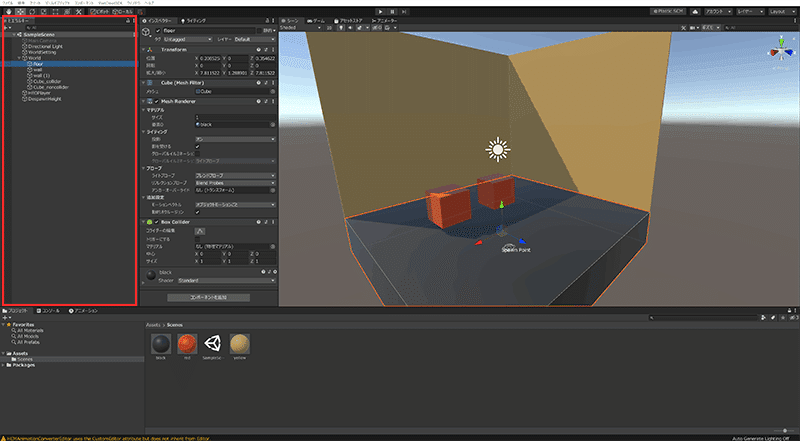Select DespawnHeight in the Hierarchy
Image resolution: width=800 pixels, height=441 pixels.
click(44, 99)
